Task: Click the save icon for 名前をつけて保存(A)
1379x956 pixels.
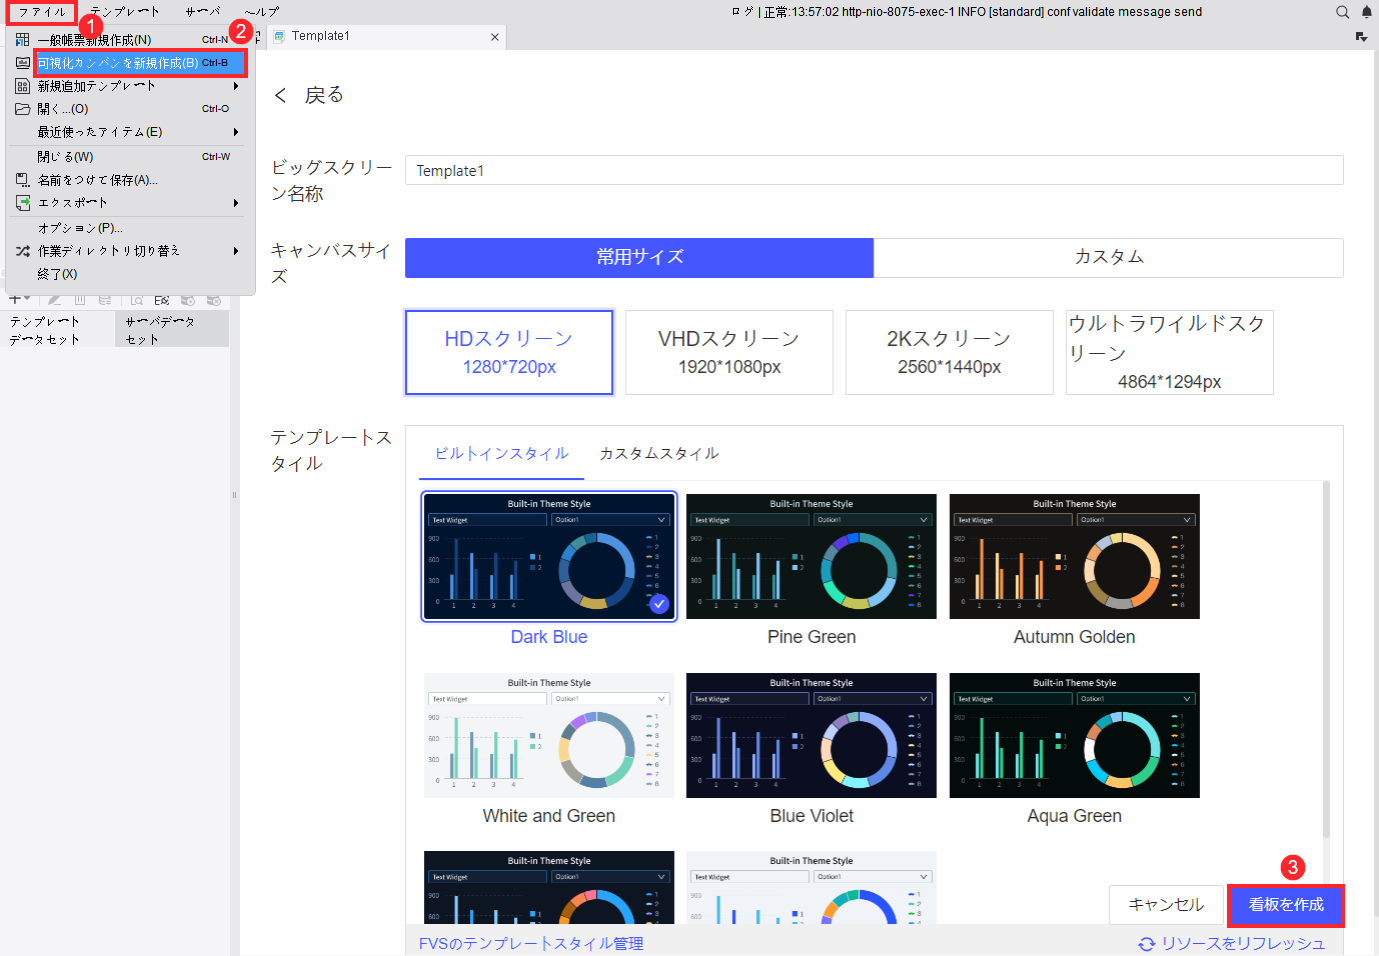Action: [x=22, y=180]
